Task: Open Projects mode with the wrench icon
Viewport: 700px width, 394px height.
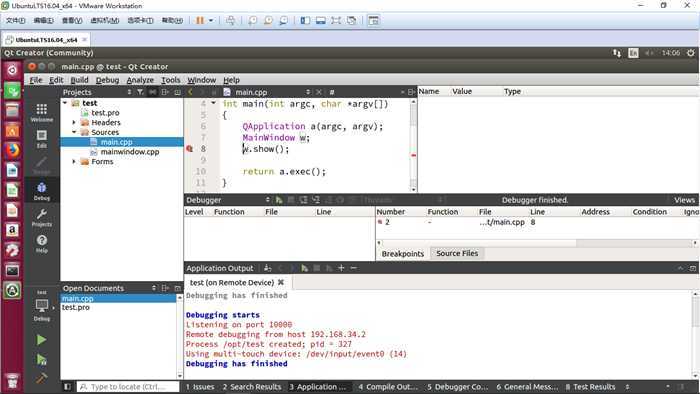Action: (x=42, y=218)
